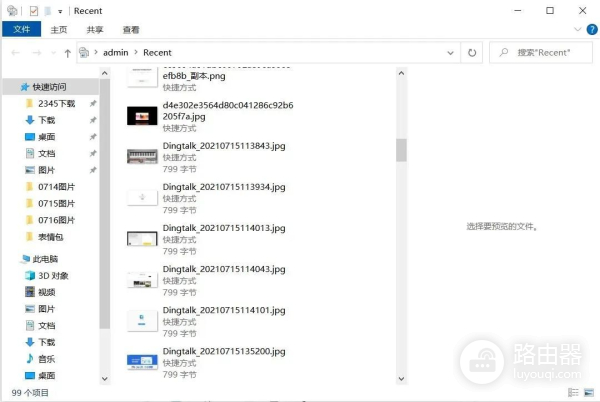The width and height of the screenshot is (600, 402).
Task: Go up one folder level
Action: [68, 53]
